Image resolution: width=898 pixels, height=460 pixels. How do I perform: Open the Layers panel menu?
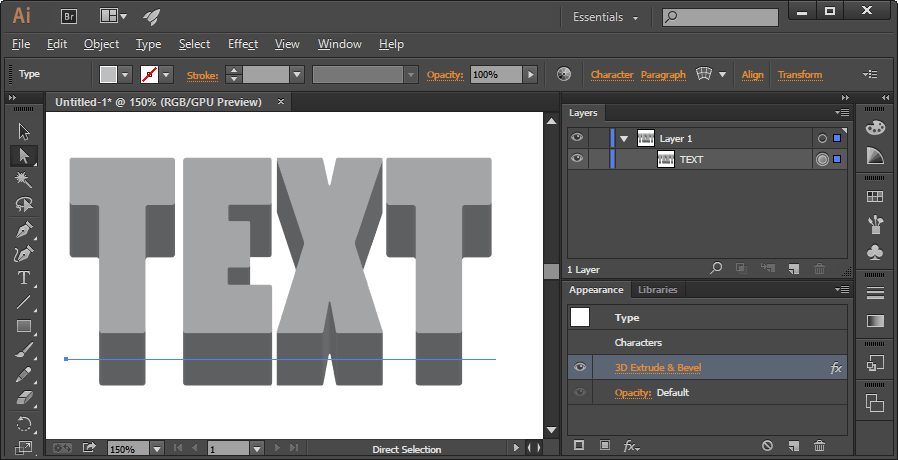pos(842,113)
